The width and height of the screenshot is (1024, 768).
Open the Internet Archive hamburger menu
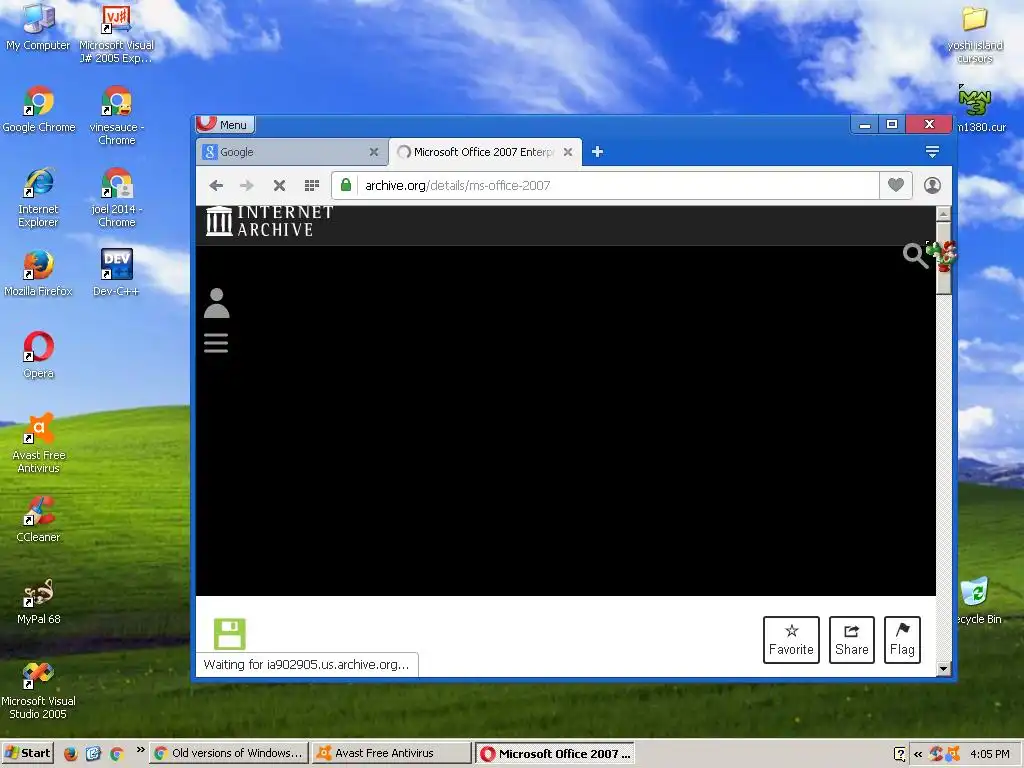point(216,344)
